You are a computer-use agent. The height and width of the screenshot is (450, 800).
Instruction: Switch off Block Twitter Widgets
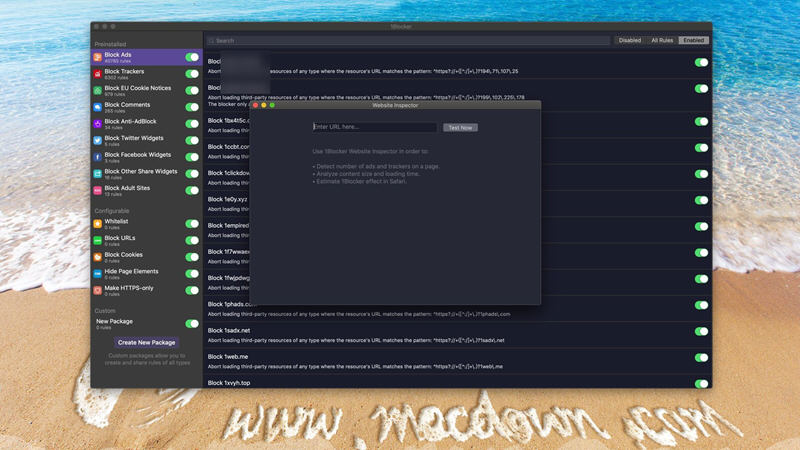(x=192, y=140)
